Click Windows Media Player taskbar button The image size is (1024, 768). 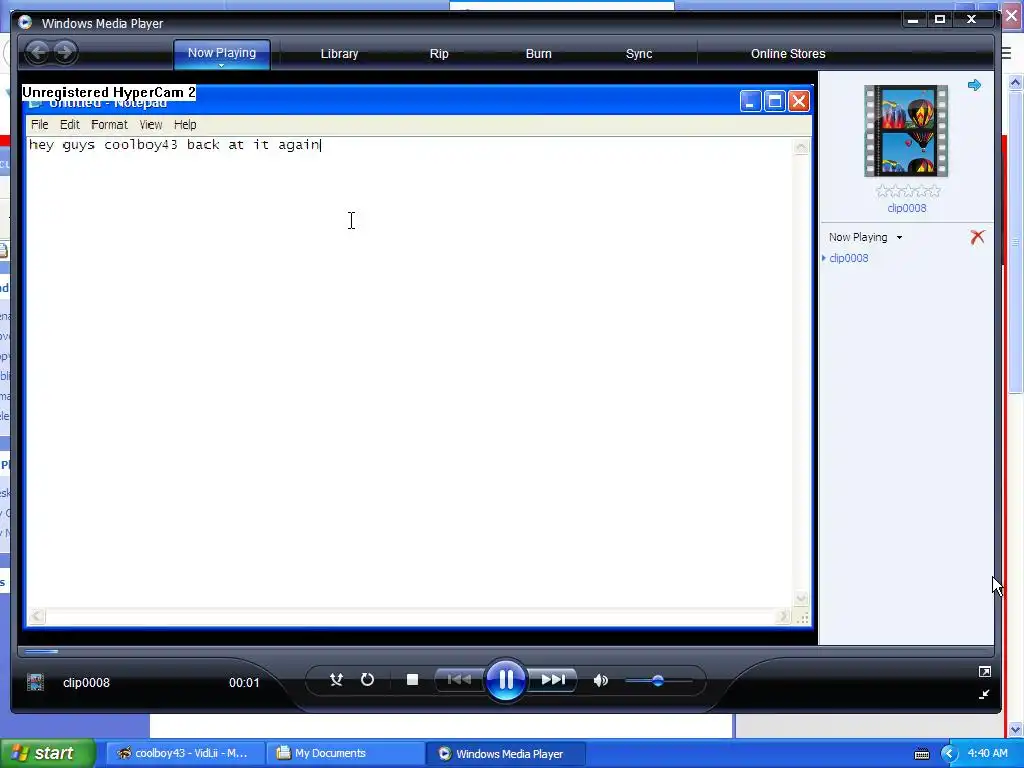[x=506, y=753]
